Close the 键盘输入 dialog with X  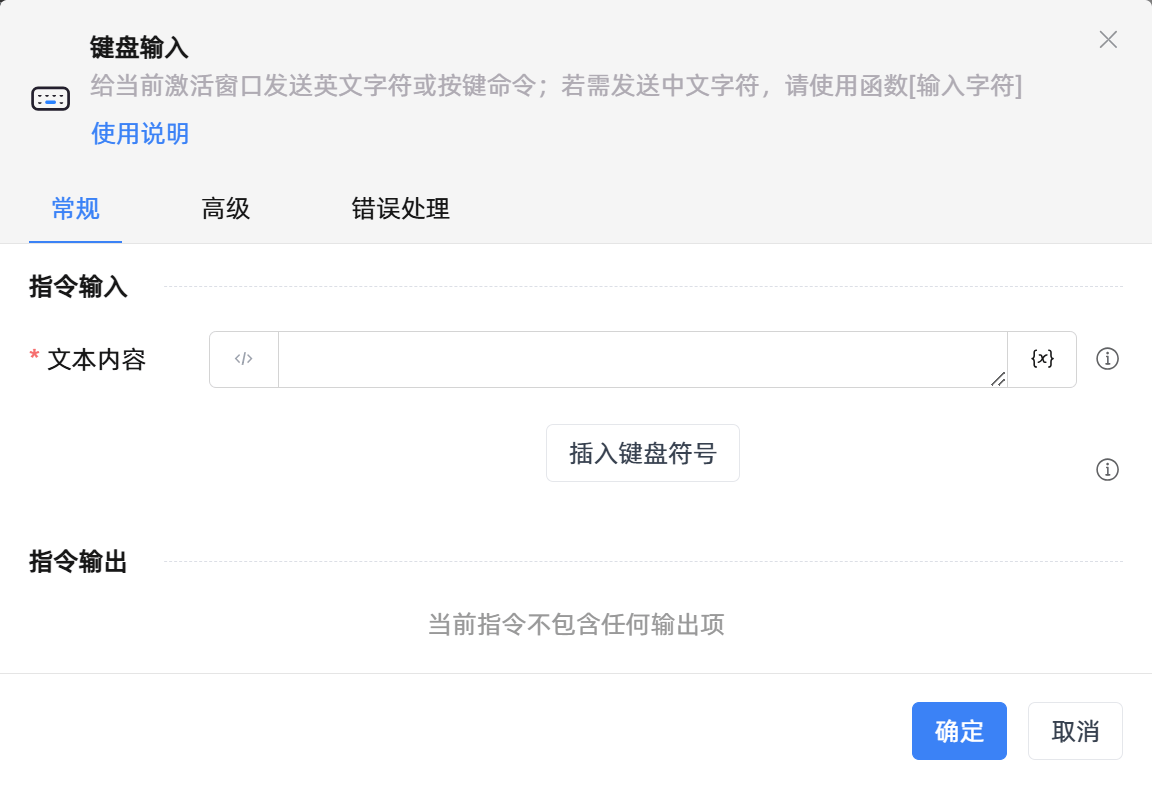[1108, 40]
